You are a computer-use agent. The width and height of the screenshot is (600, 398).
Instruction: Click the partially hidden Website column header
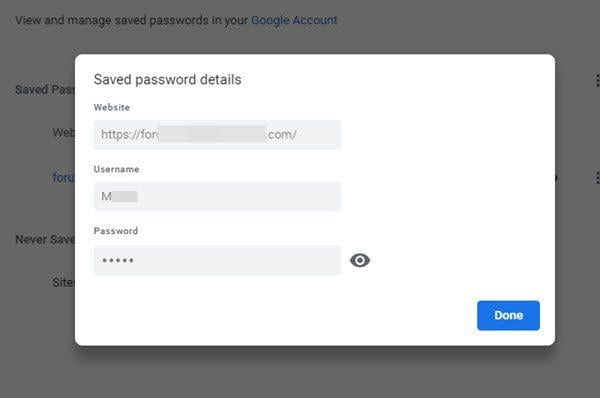[64, 133]
